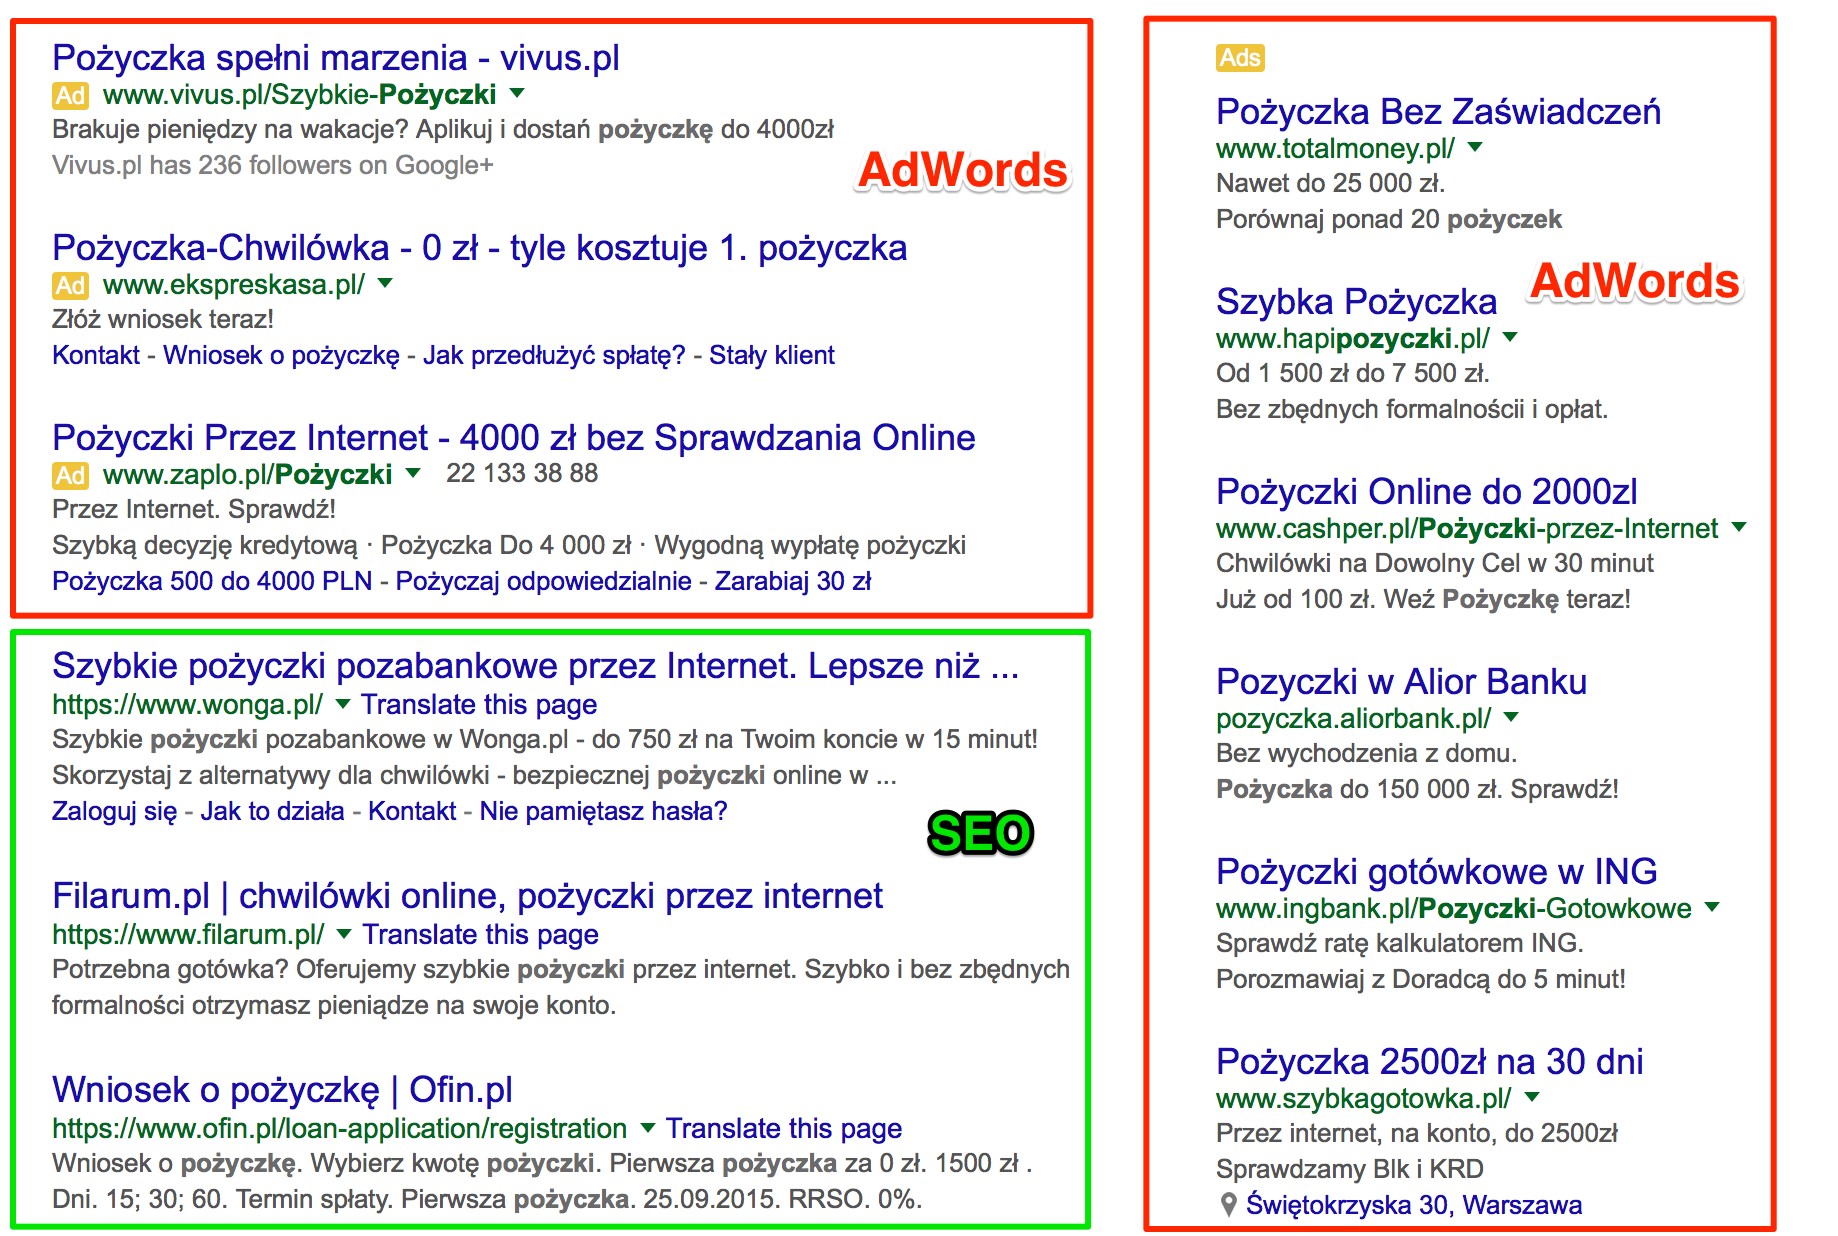Click the Ad badge beside ekspreskasa.pl
Screen dimensions: 1838x1236
pyautogui.click(x=70, y=286)
